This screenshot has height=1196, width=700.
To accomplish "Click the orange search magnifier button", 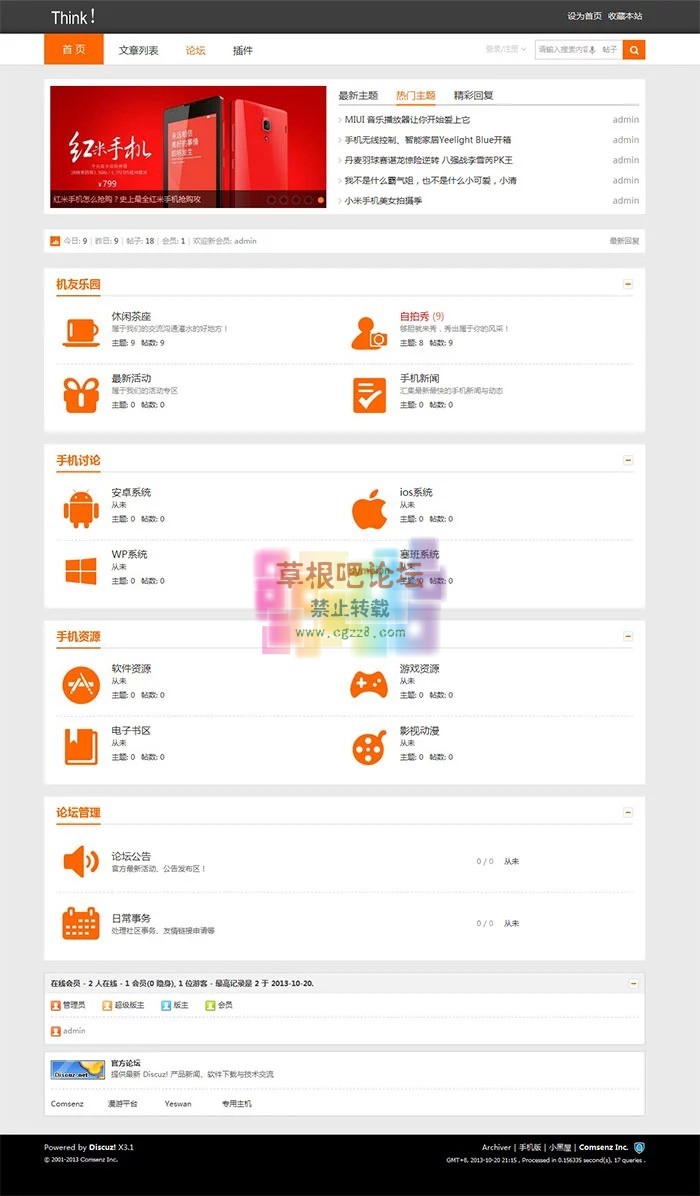I will coord(633,49).
